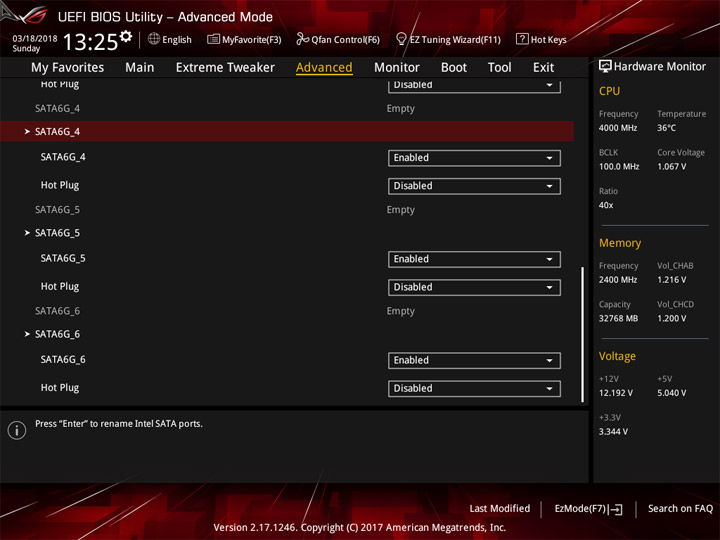This screenshot has height=540, width=720.
Task: Click the CPU temperature value 36°C
Action: coord(666,128)
